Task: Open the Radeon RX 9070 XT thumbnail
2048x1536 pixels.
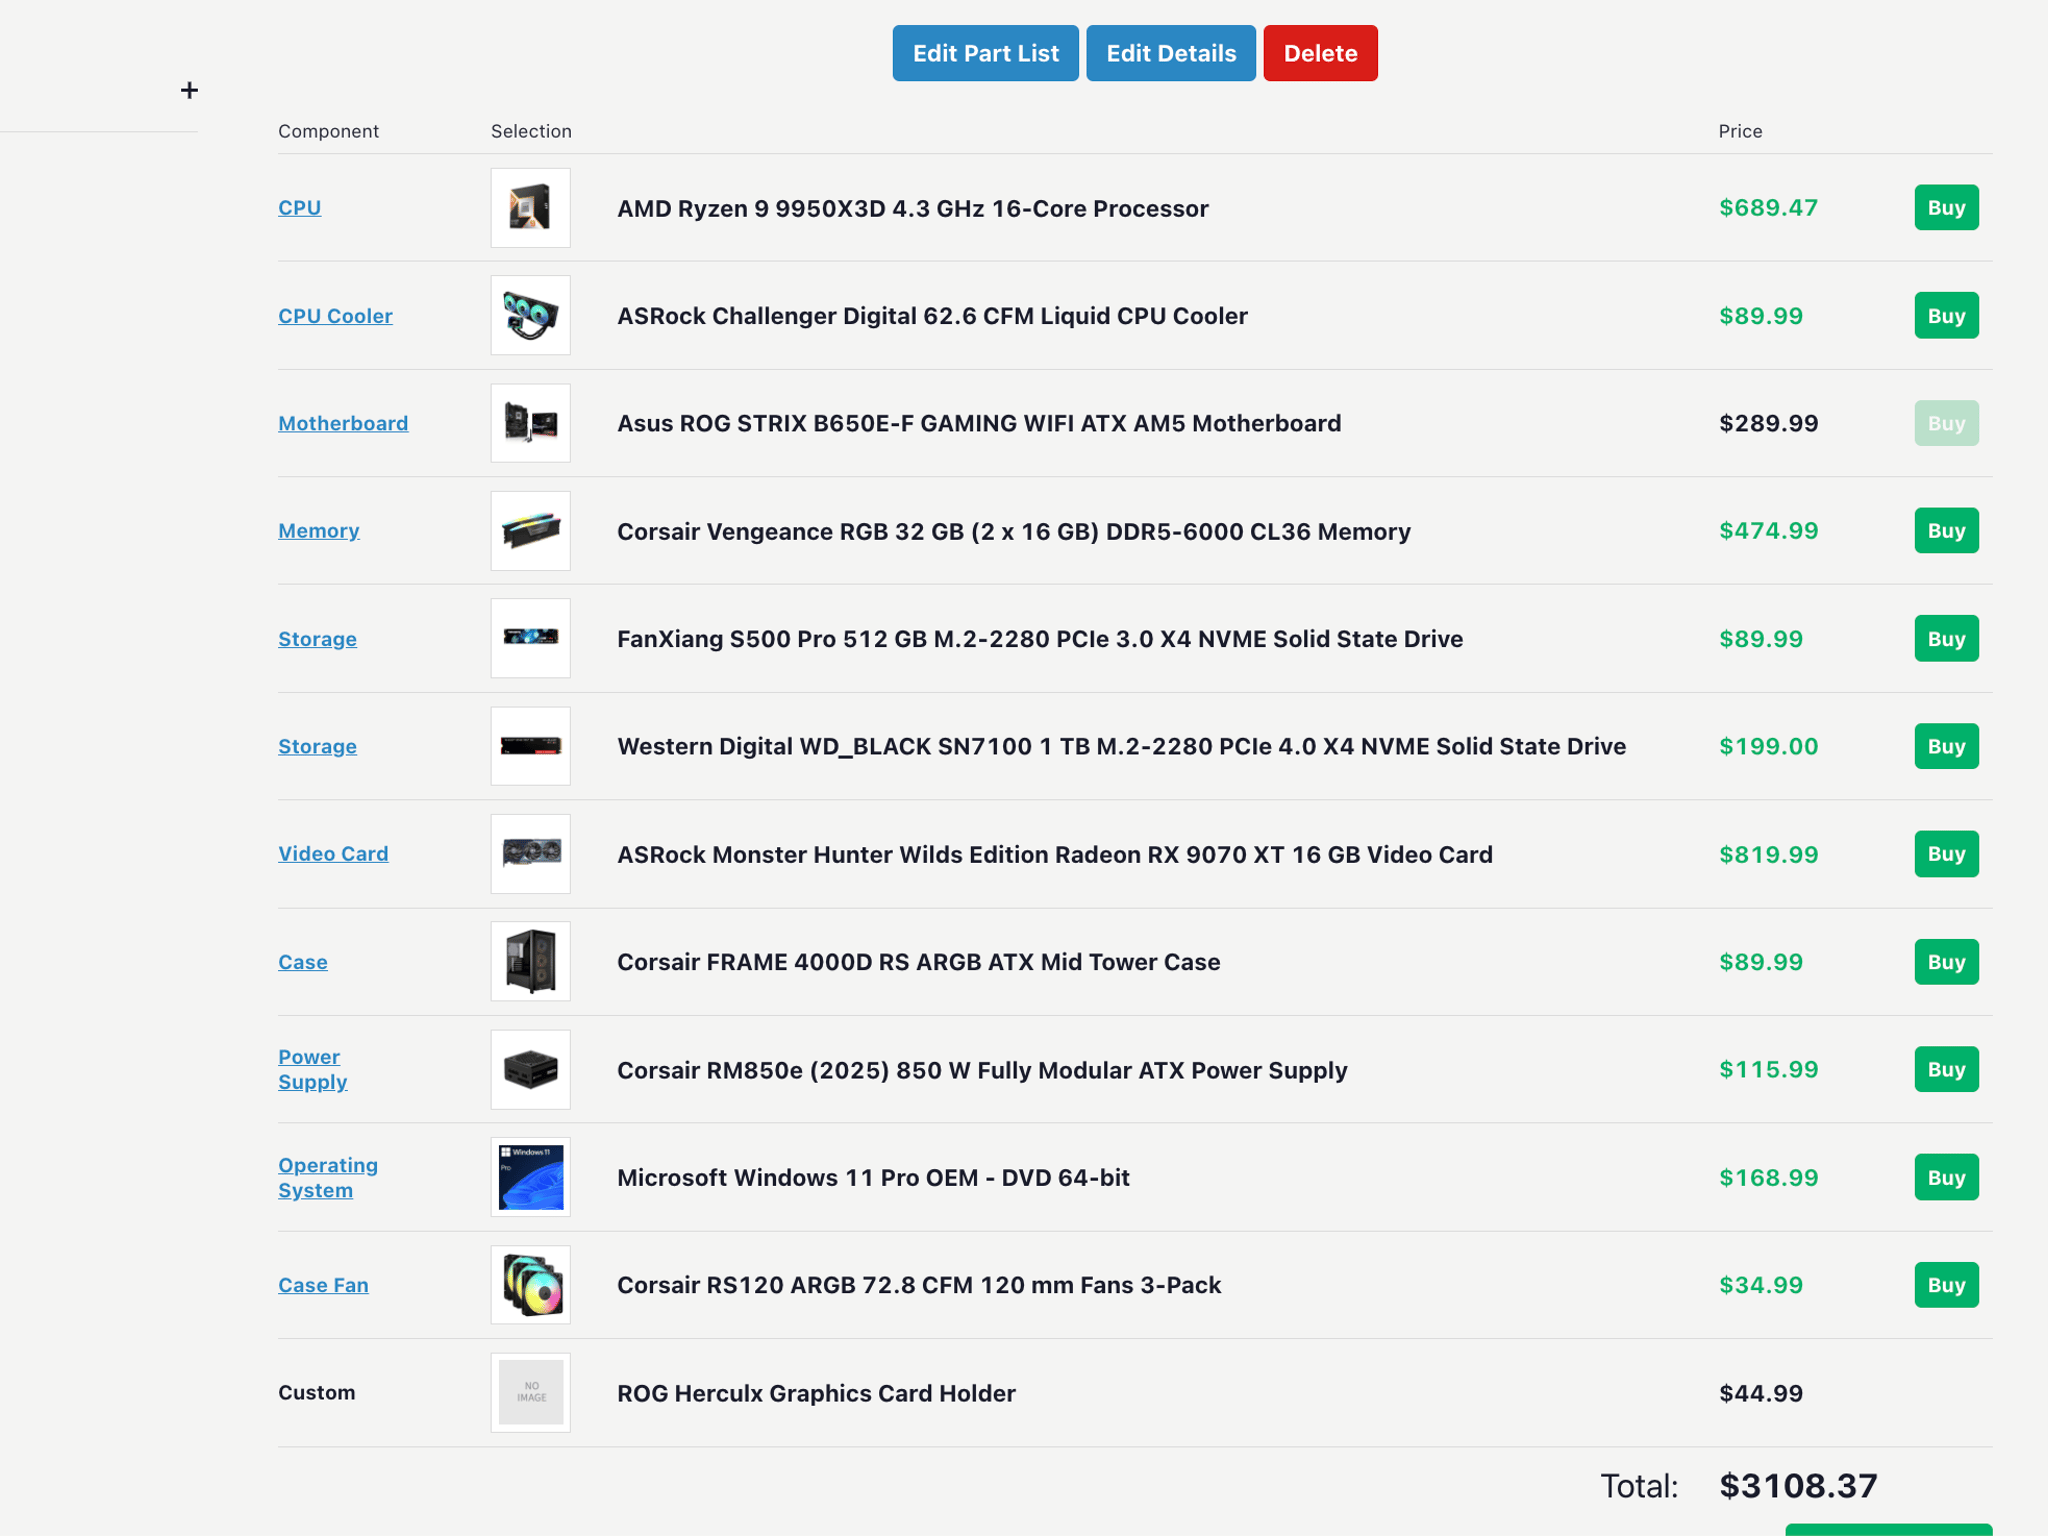Action: tap(530, 854)
